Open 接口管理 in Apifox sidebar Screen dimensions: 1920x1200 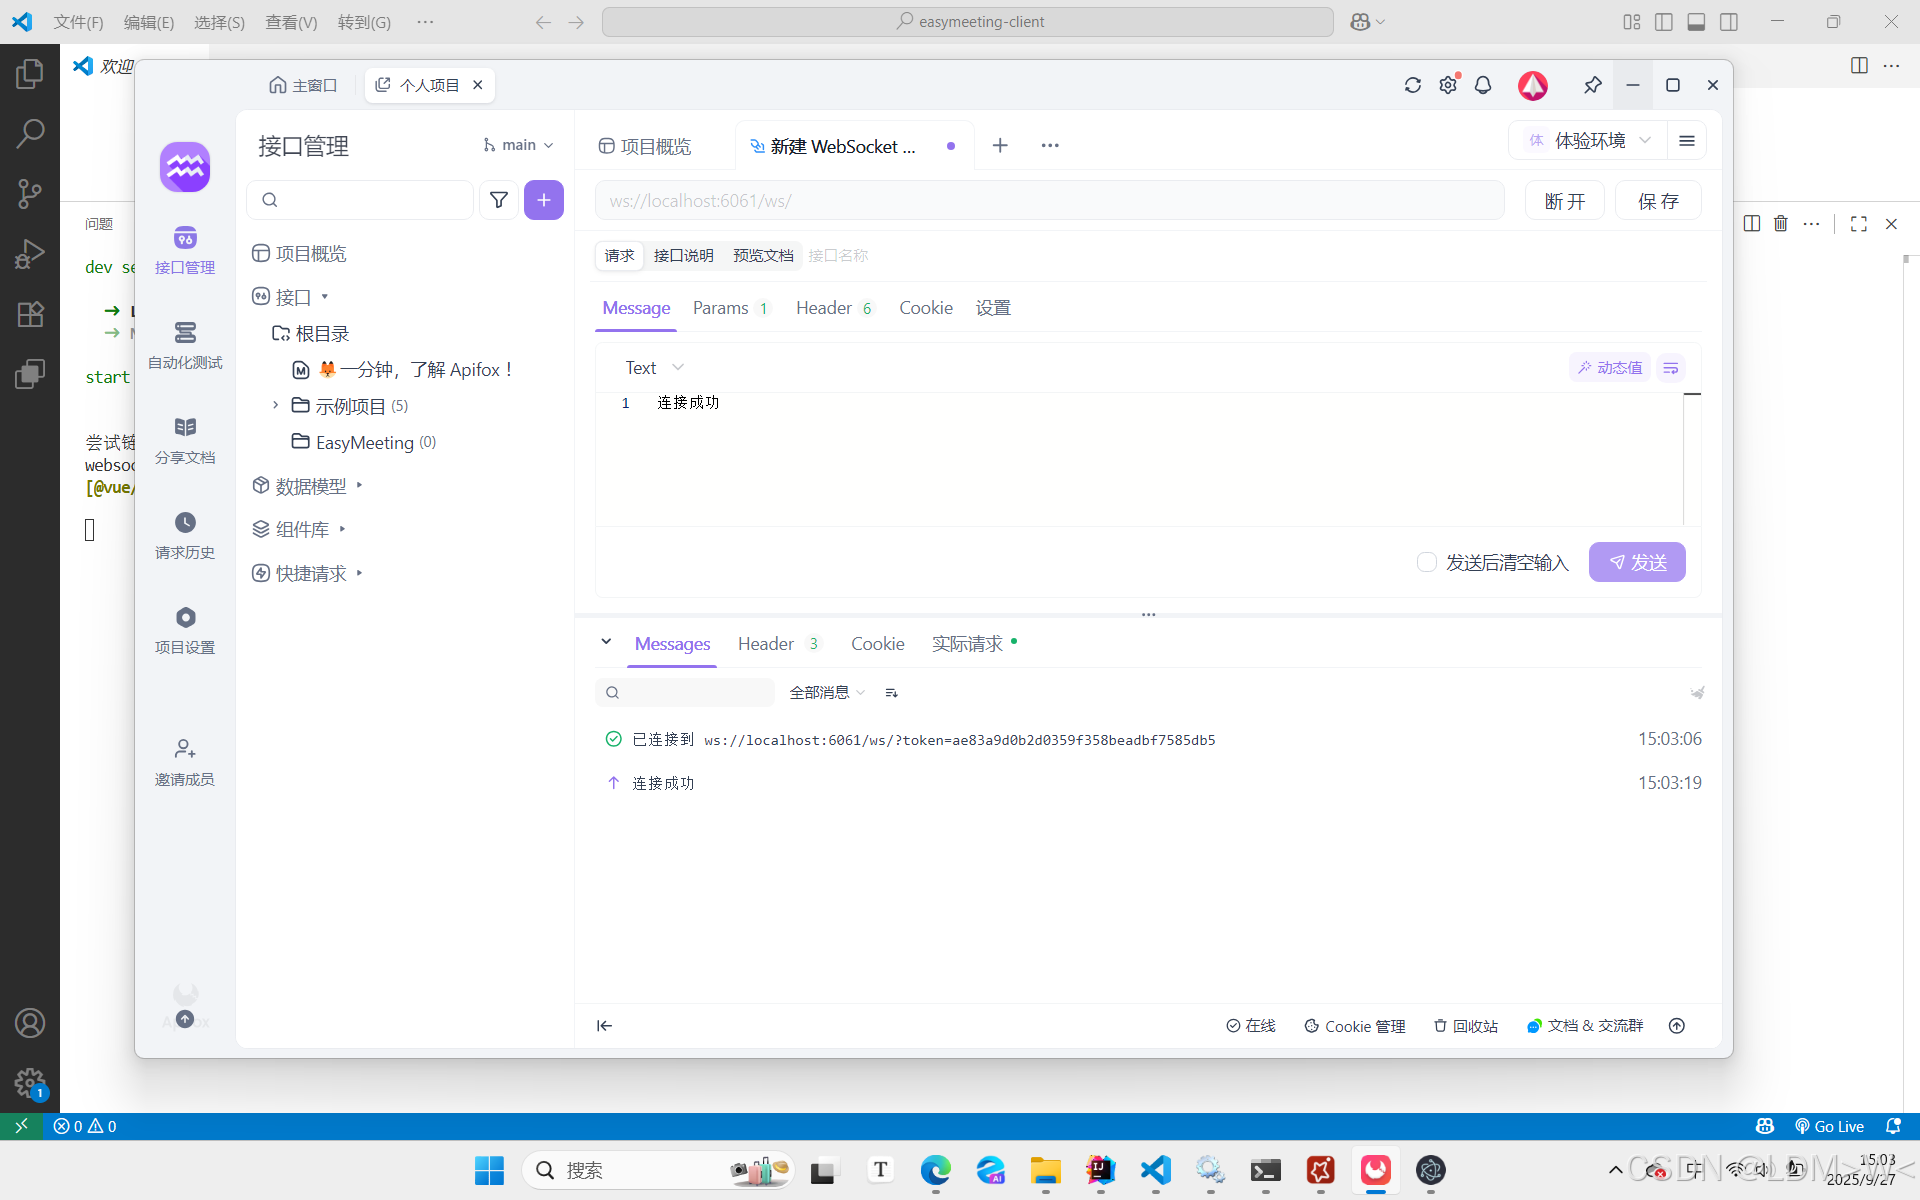pos(185,250)
